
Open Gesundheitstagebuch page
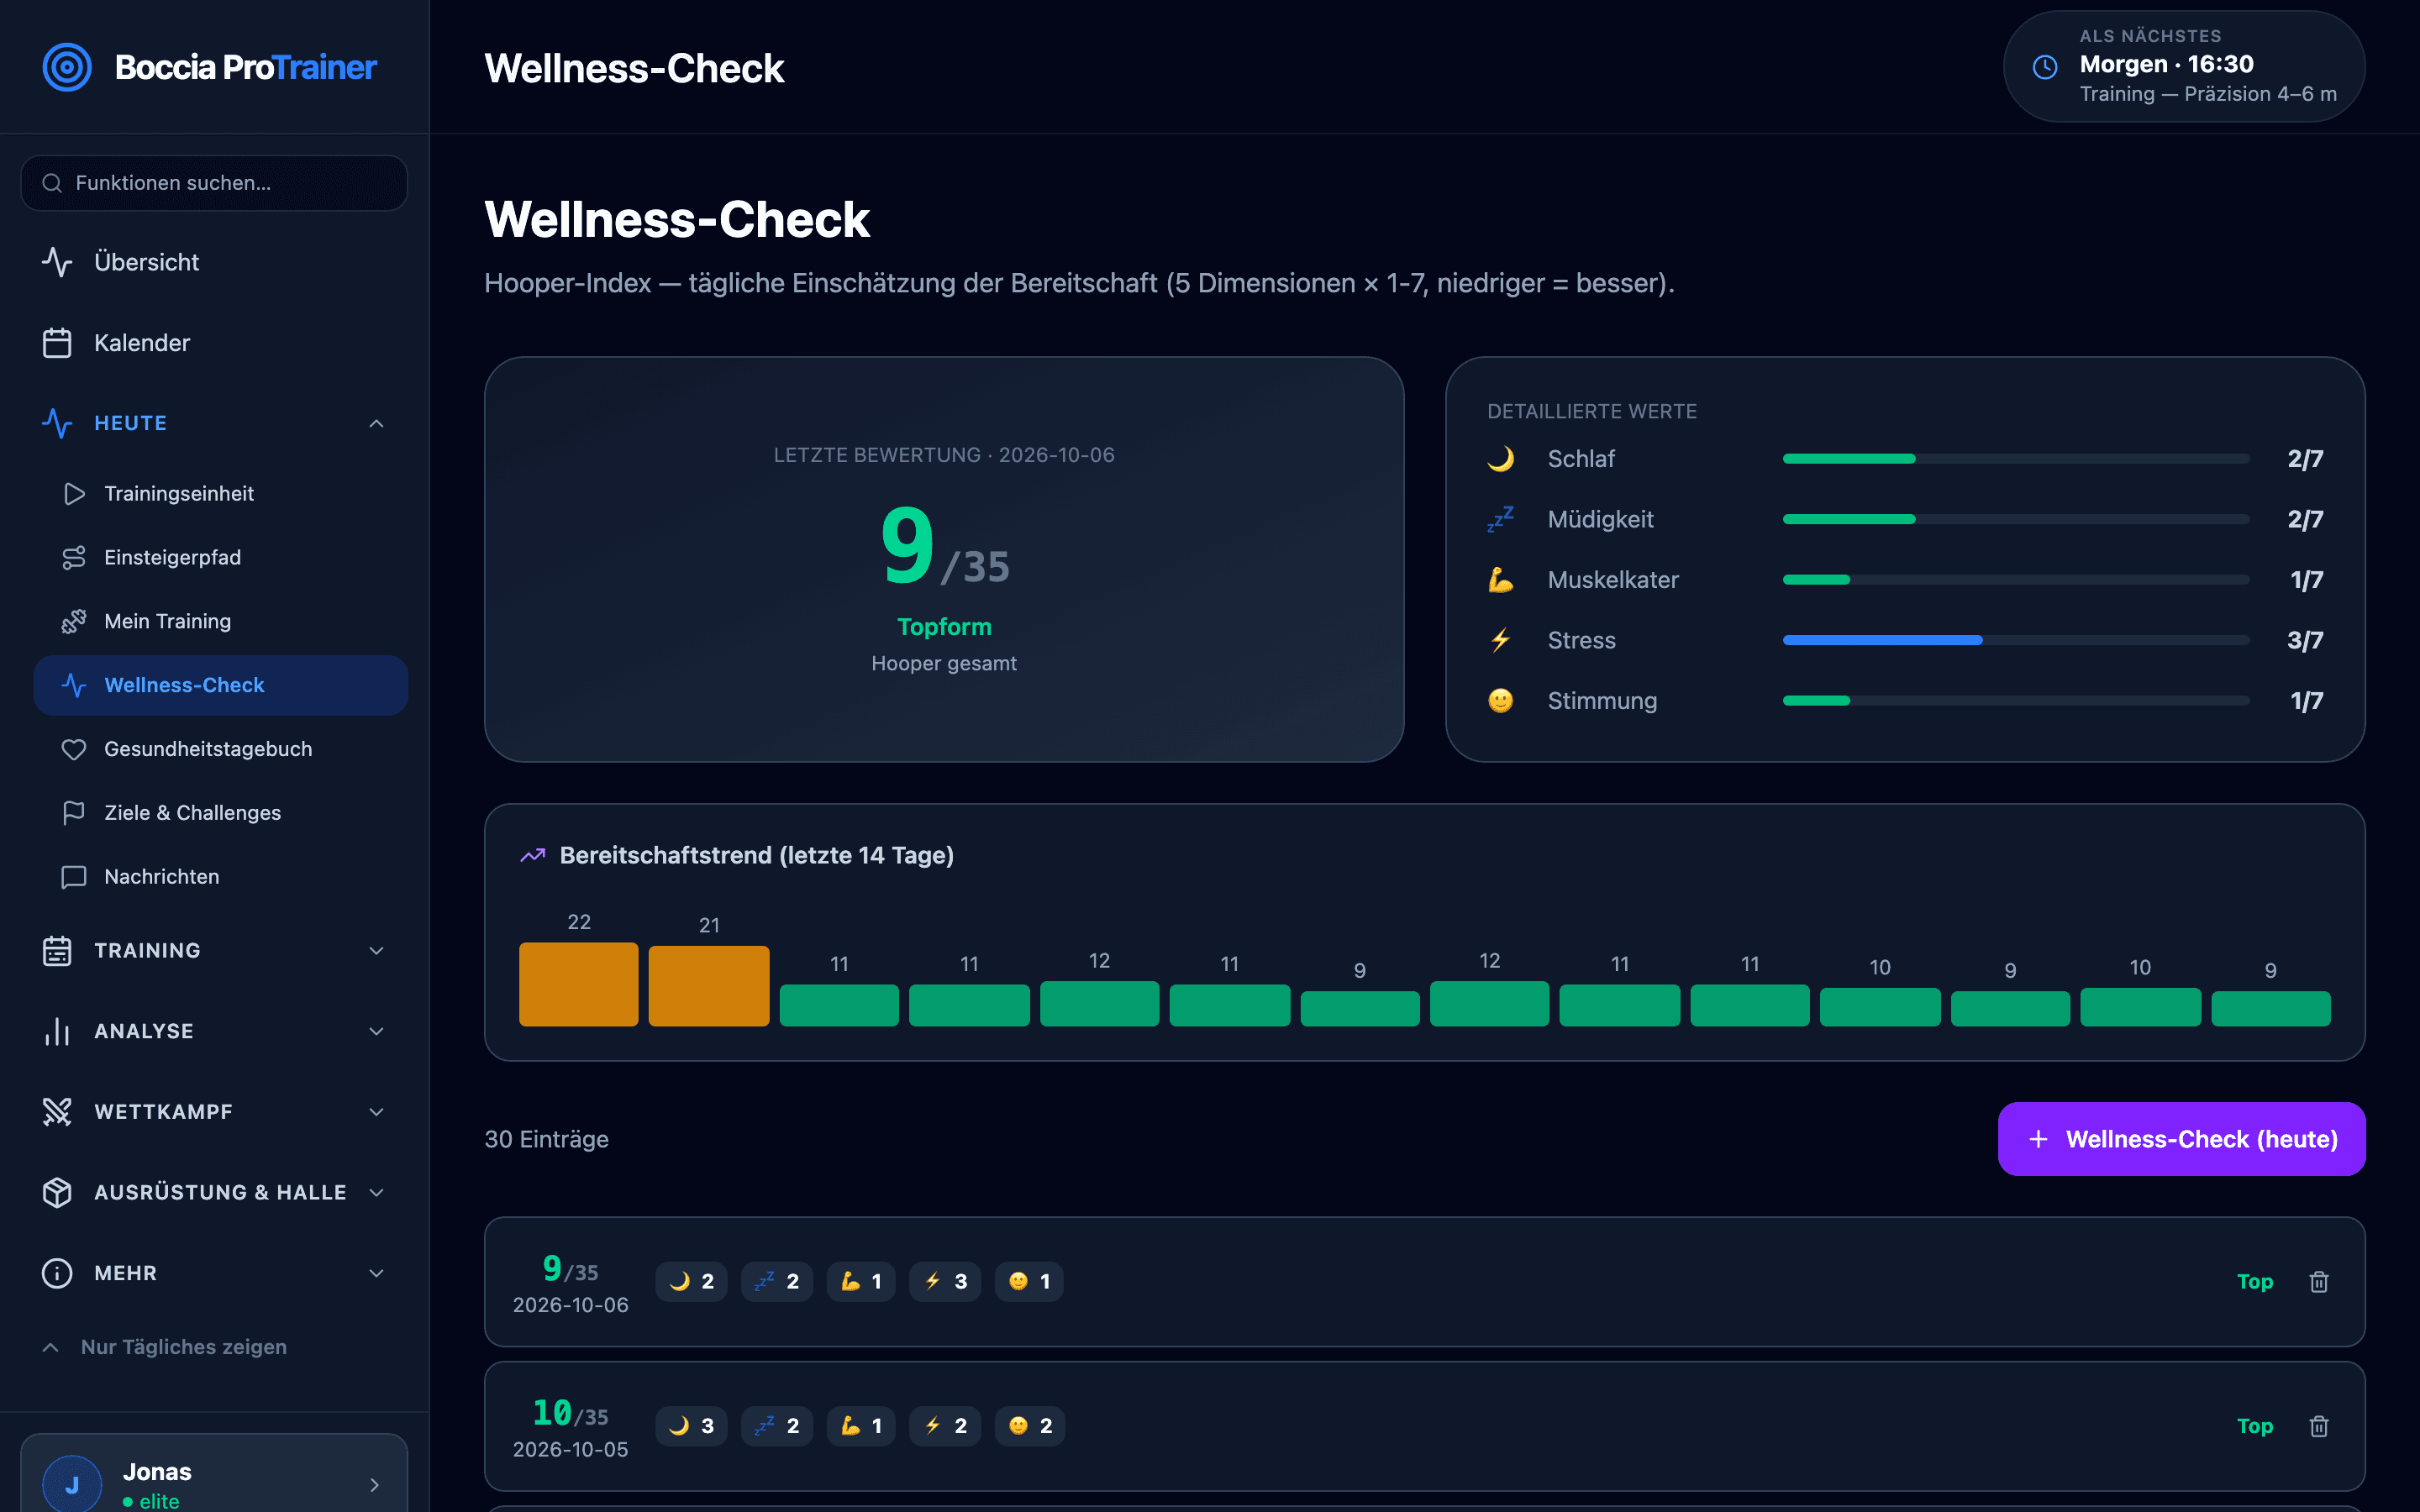tap(220, 749)
